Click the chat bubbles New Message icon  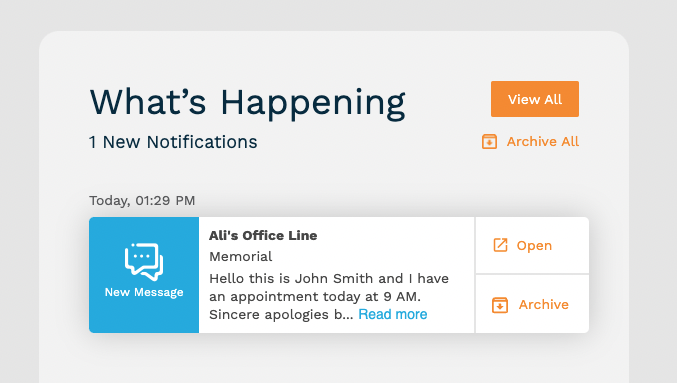(144, 261)
